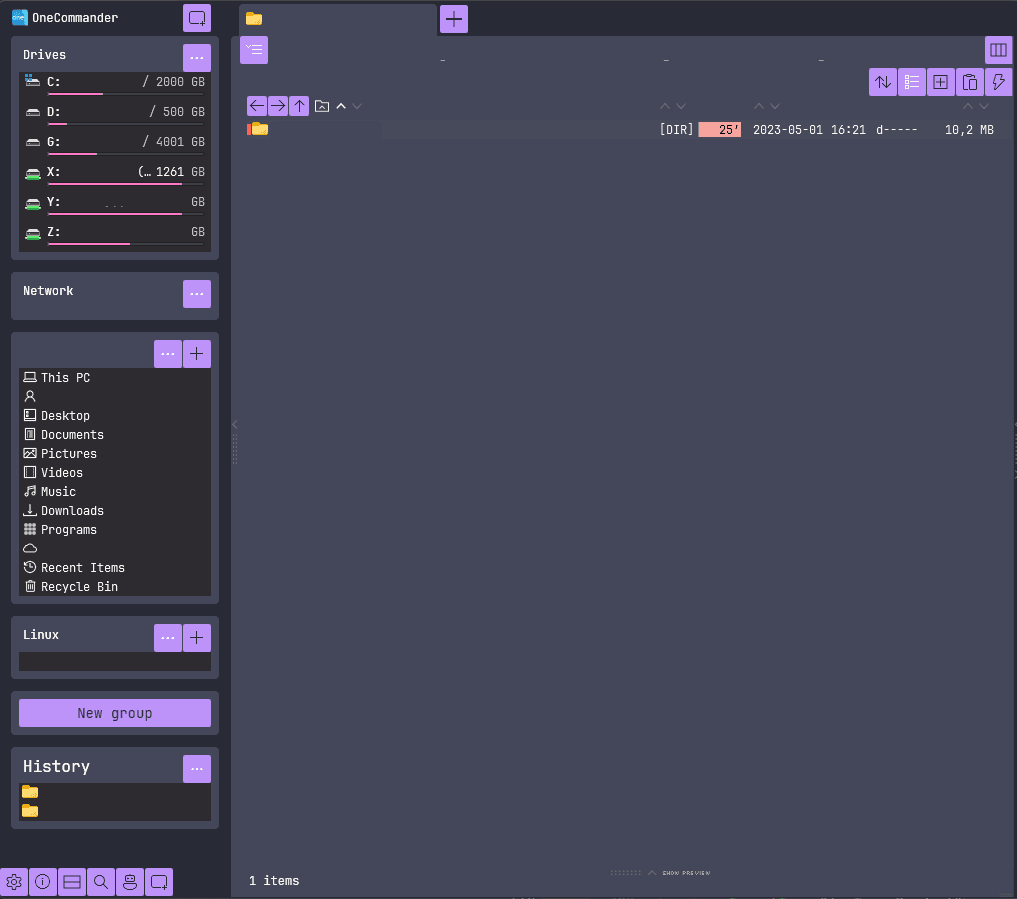Open the Drives panel options menu
Screen dimensions: 1017x899
(x=197, y=57)
